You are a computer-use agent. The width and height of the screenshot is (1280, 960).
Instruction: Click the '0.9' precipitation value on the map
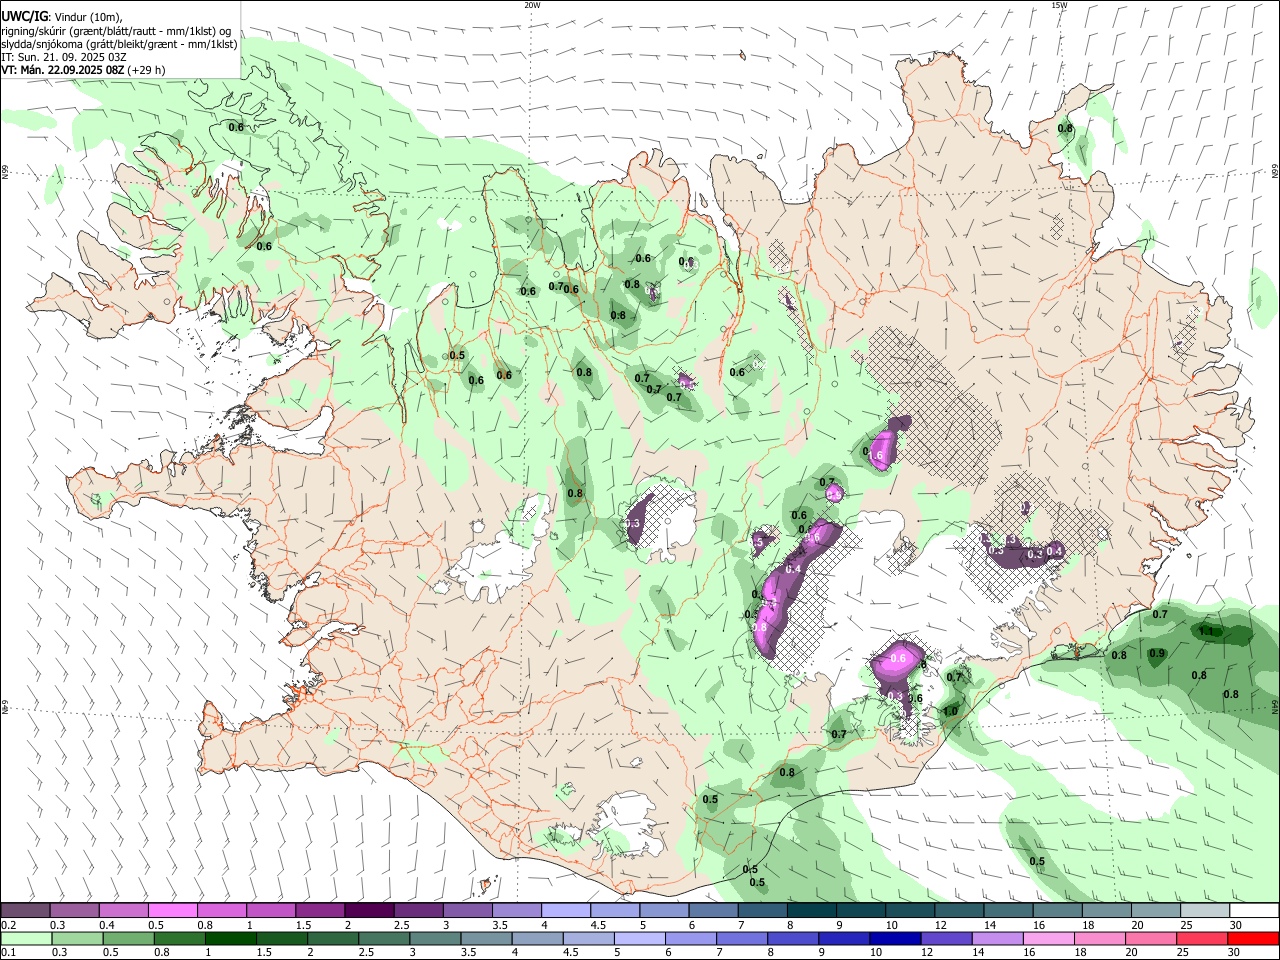tap(1157, 654)
